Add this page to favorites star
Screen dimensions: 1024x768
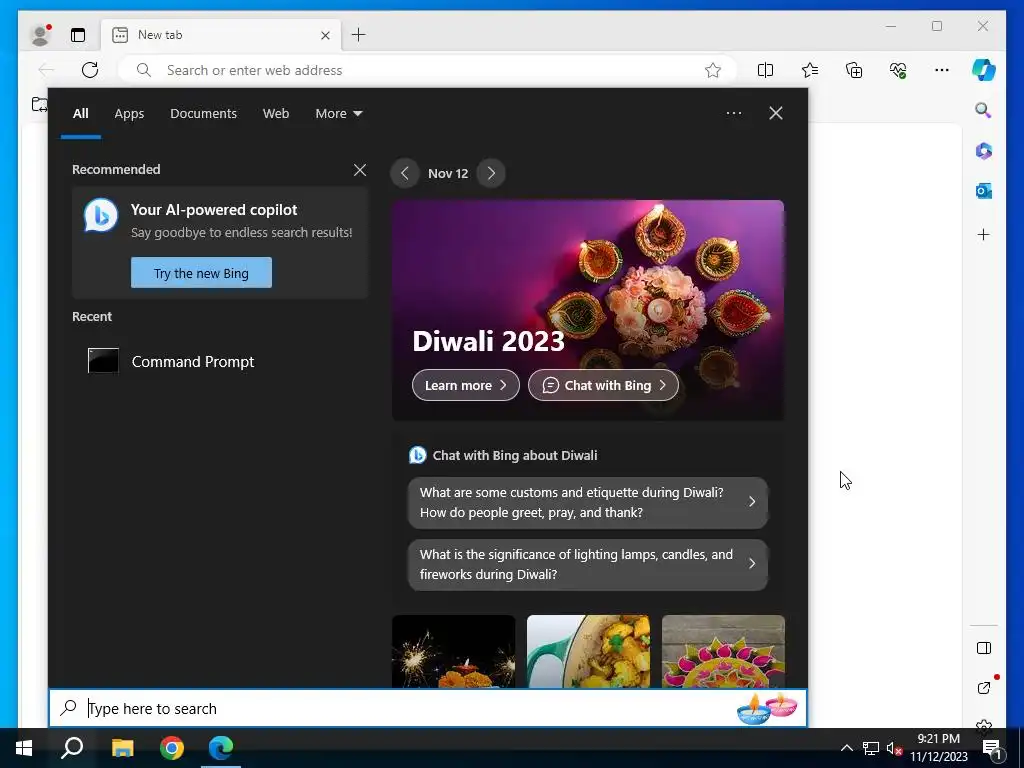click(712, 70)
